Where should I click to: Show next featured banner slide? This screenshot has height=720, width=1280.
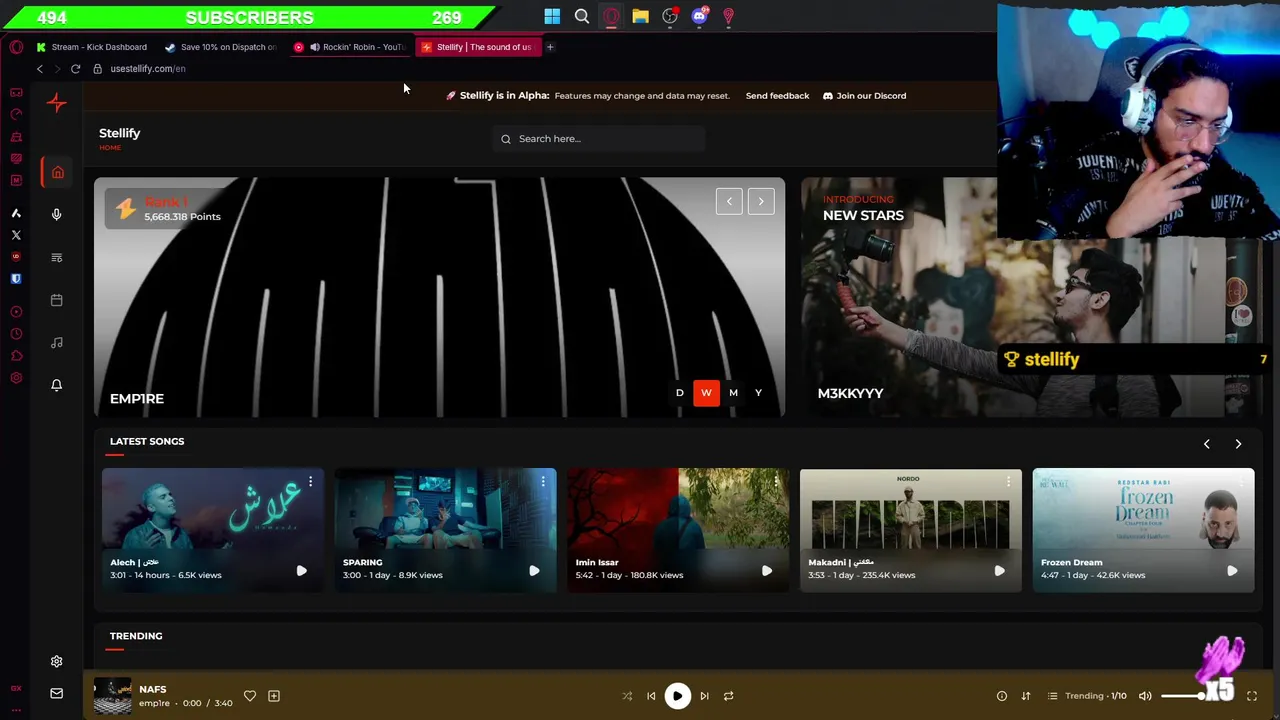coord(761,202)
